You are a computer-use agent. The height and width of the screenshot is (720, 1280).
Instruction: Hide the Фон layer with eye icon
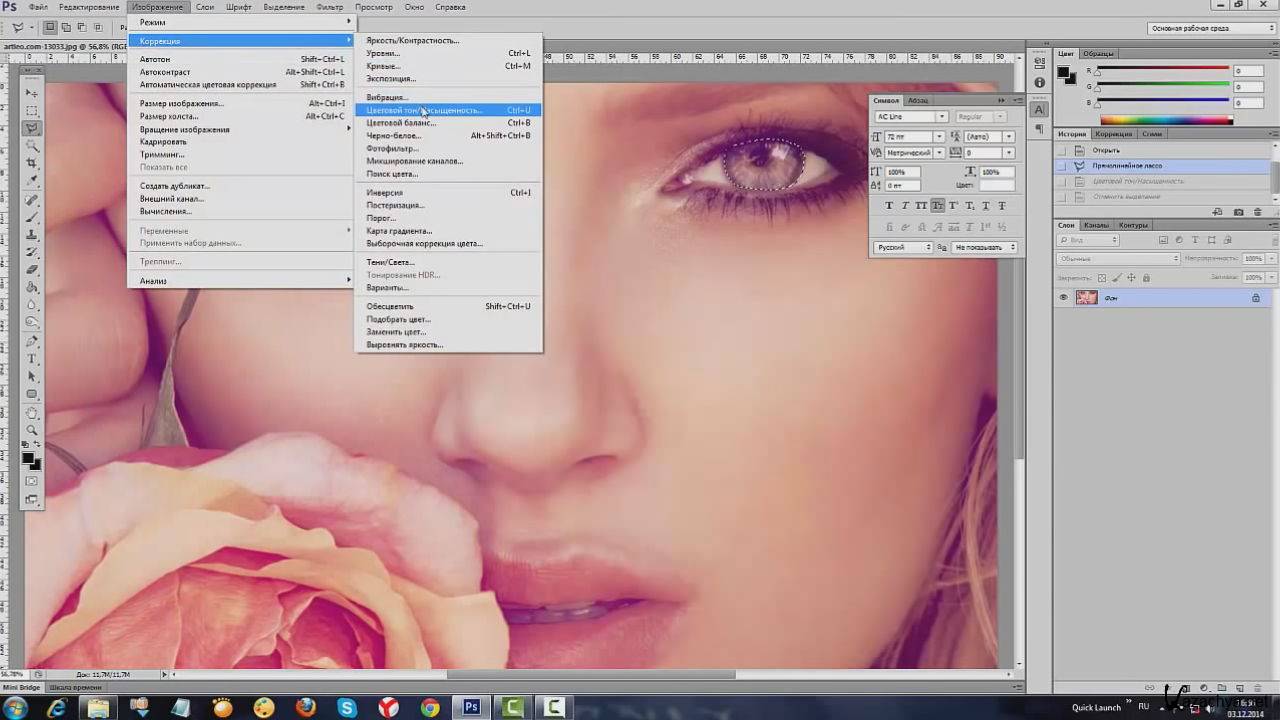1063,298
